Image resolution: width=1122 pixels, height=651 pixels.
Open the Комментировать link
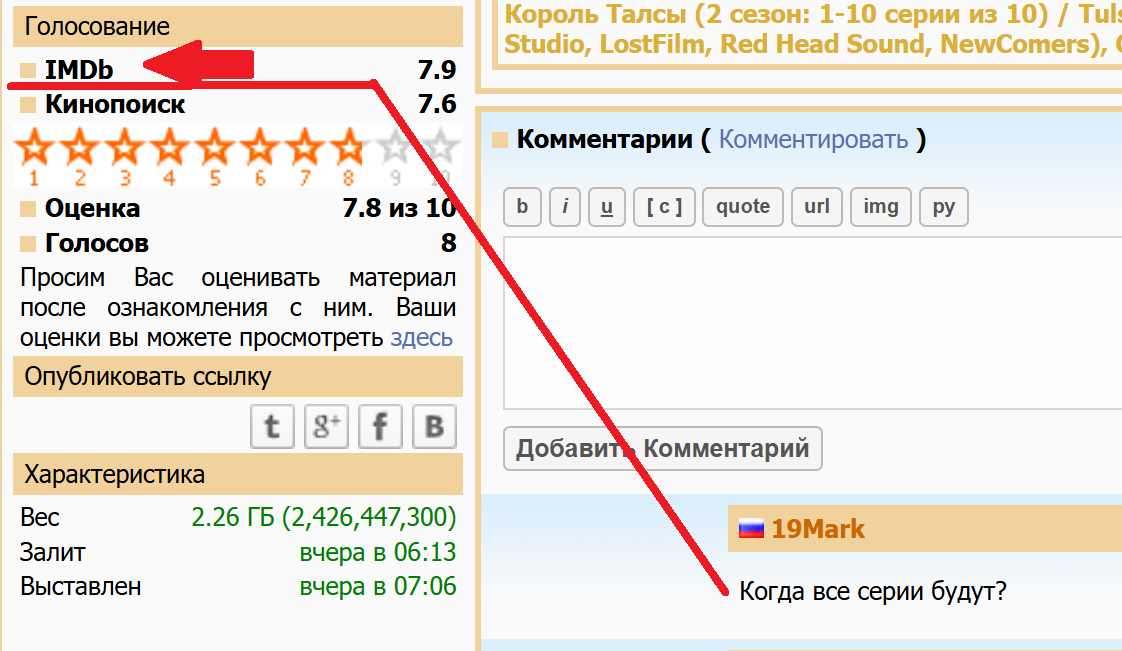pyautogui.click(x=813, y=139)
